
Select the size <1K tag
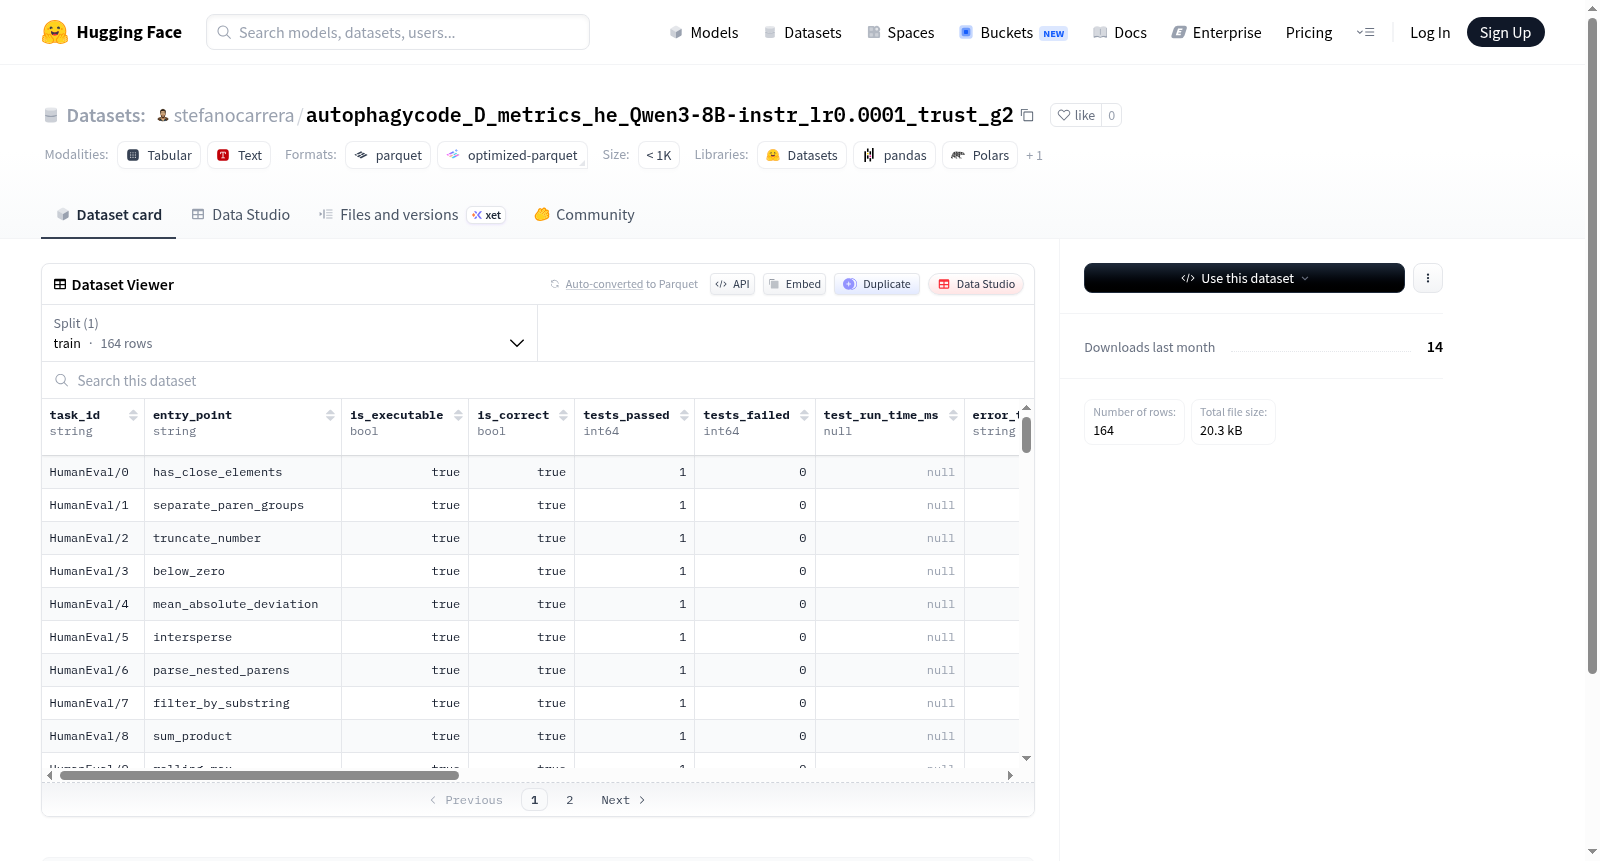pos(659,155)
